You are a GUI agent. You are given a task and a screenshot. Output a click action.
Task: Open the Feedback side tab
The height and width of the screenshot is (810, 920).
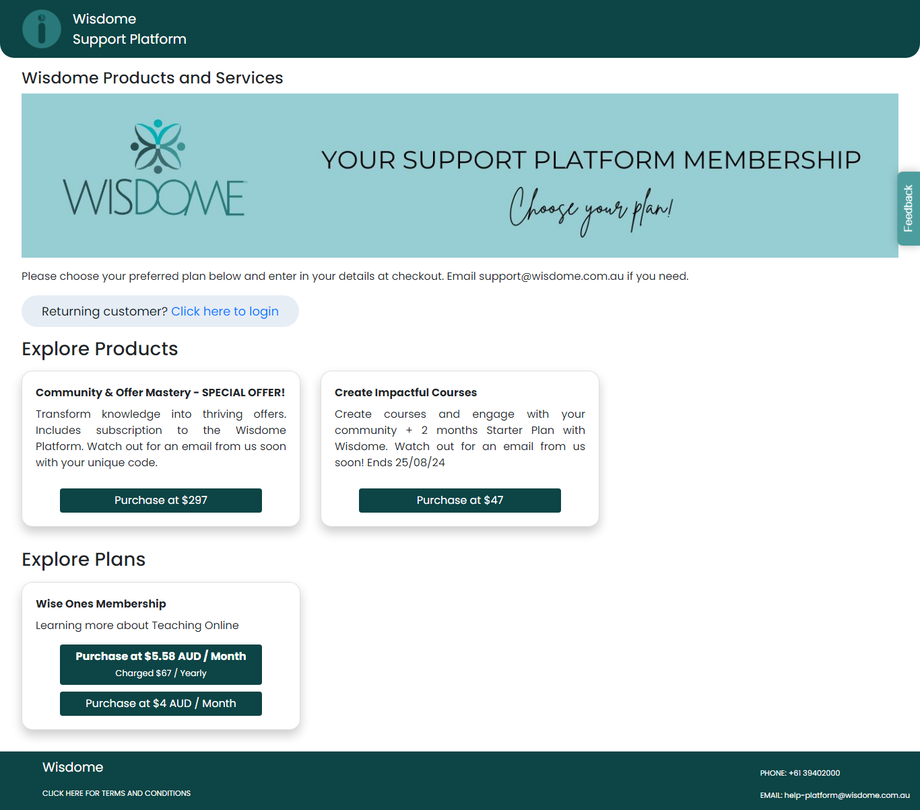point(908,208)
